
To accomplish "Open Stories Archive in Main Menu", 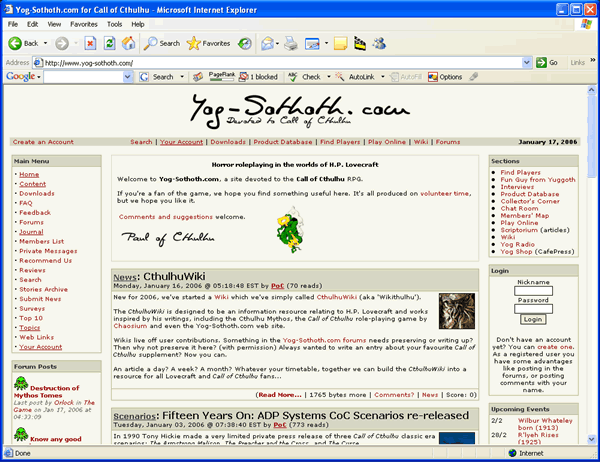I will (x=43, y=289).
